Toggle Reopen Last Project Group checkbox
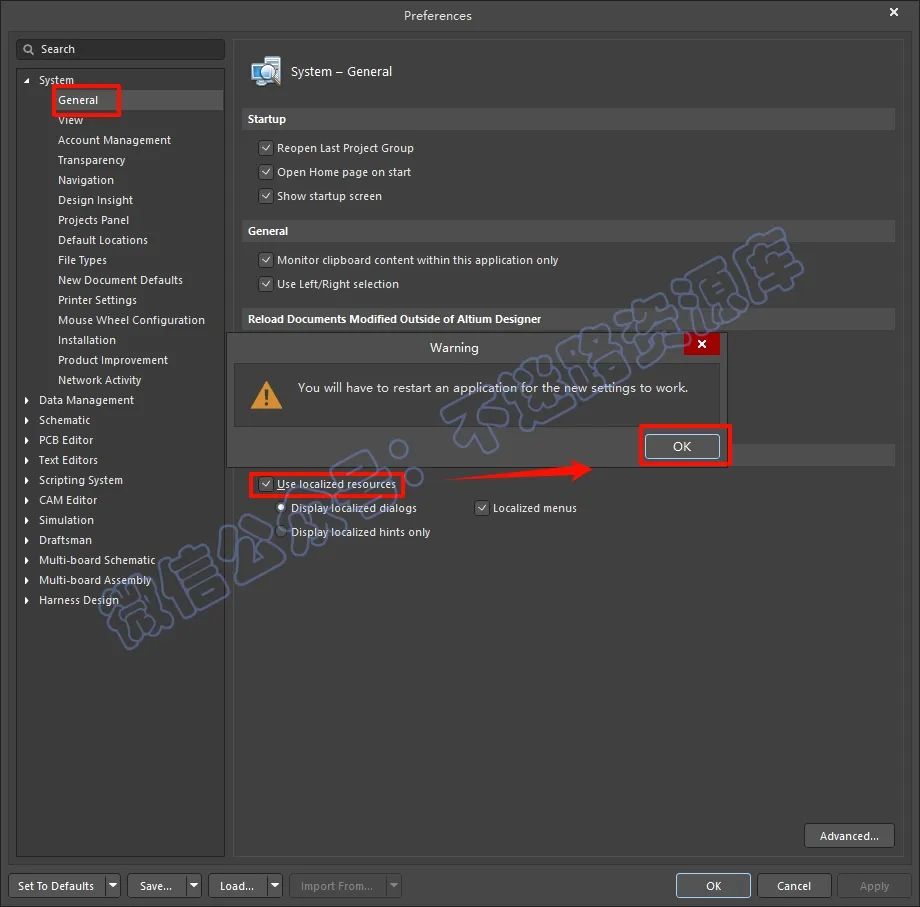 tap(266, 148)
